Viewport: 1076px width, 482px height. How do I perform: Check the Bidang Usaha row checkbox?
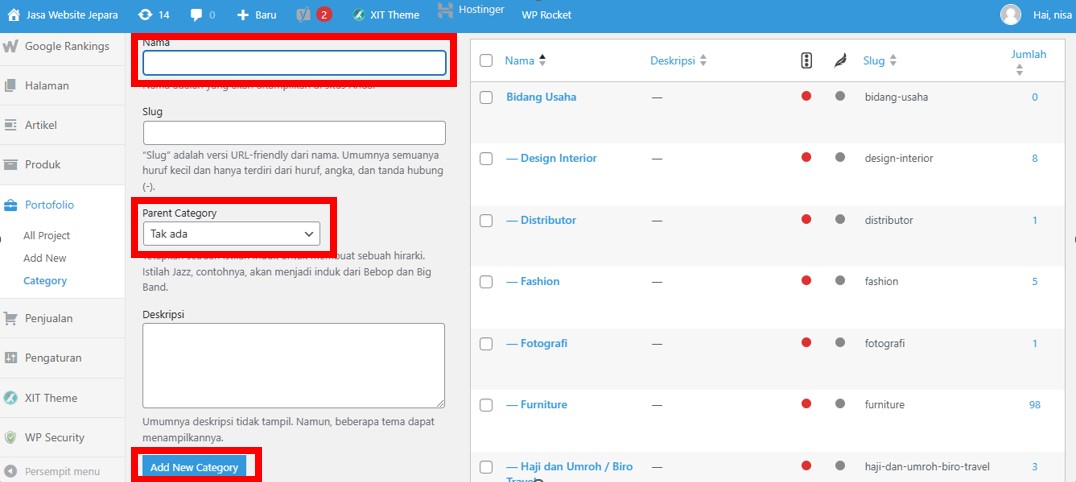[x=487, y=97]
